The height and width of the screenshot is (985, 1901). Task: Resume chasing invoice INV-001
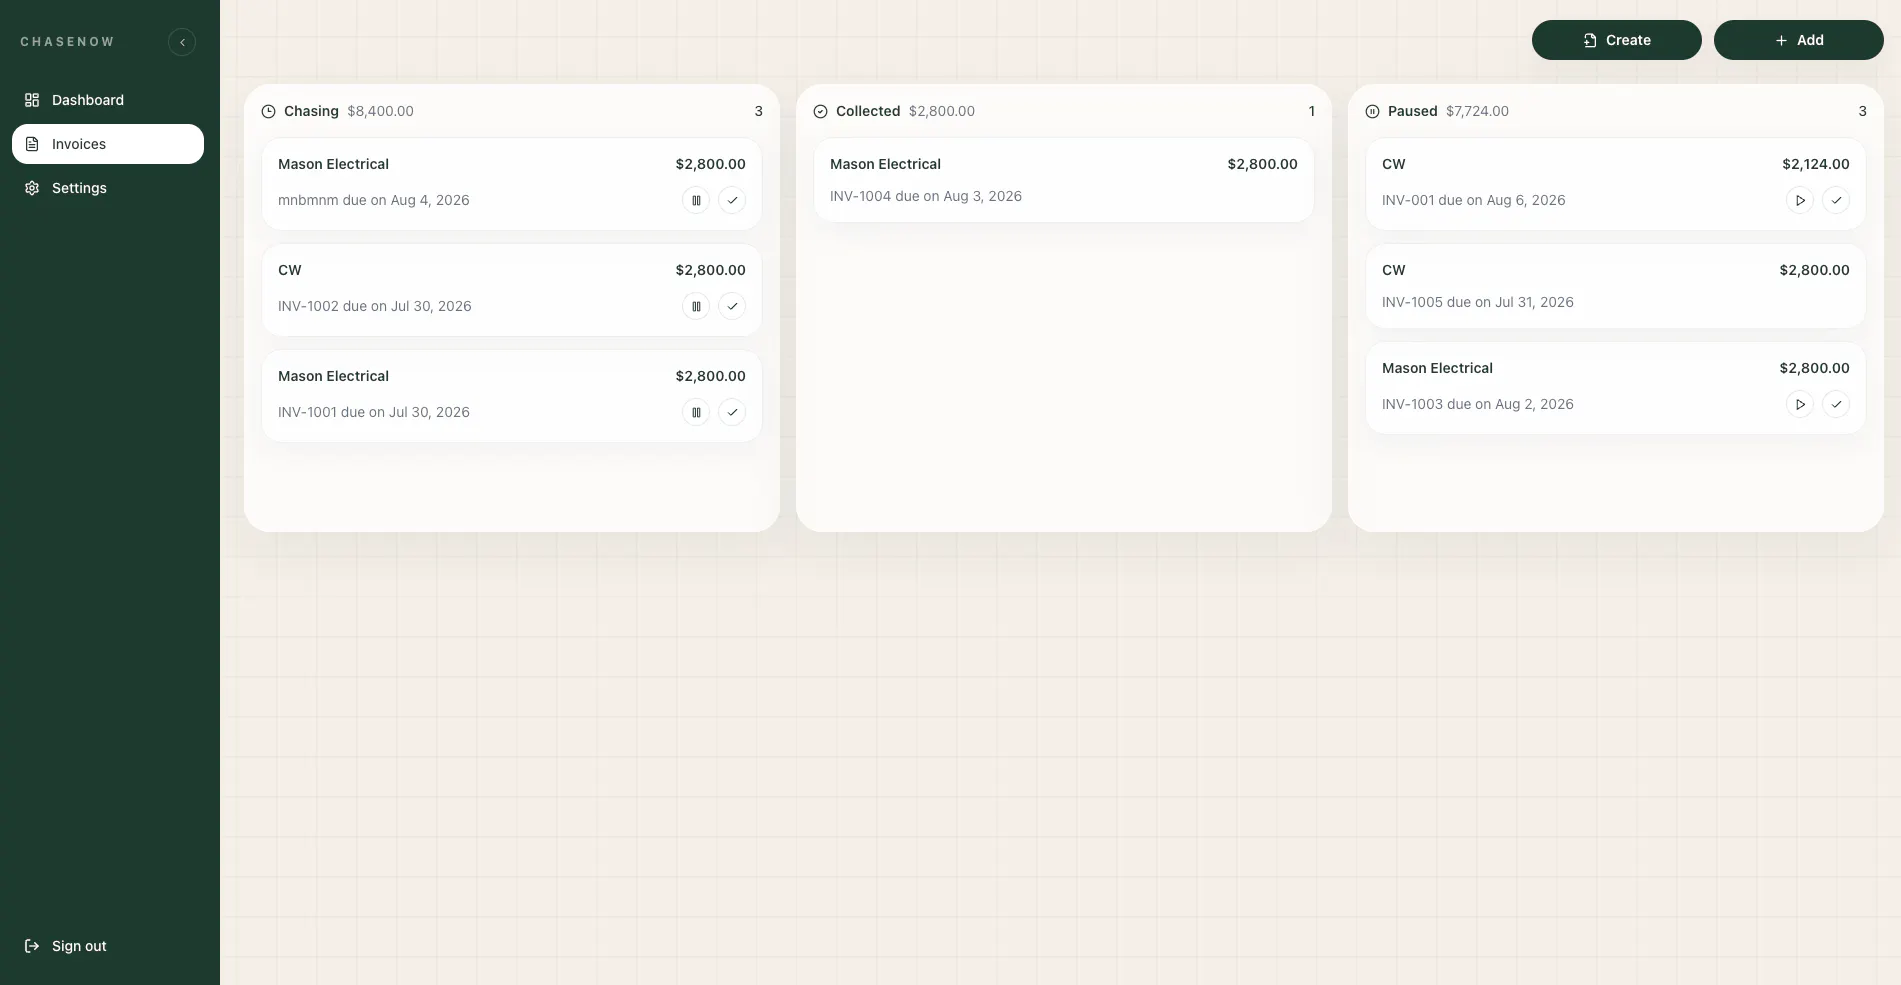coord(1800,200)
